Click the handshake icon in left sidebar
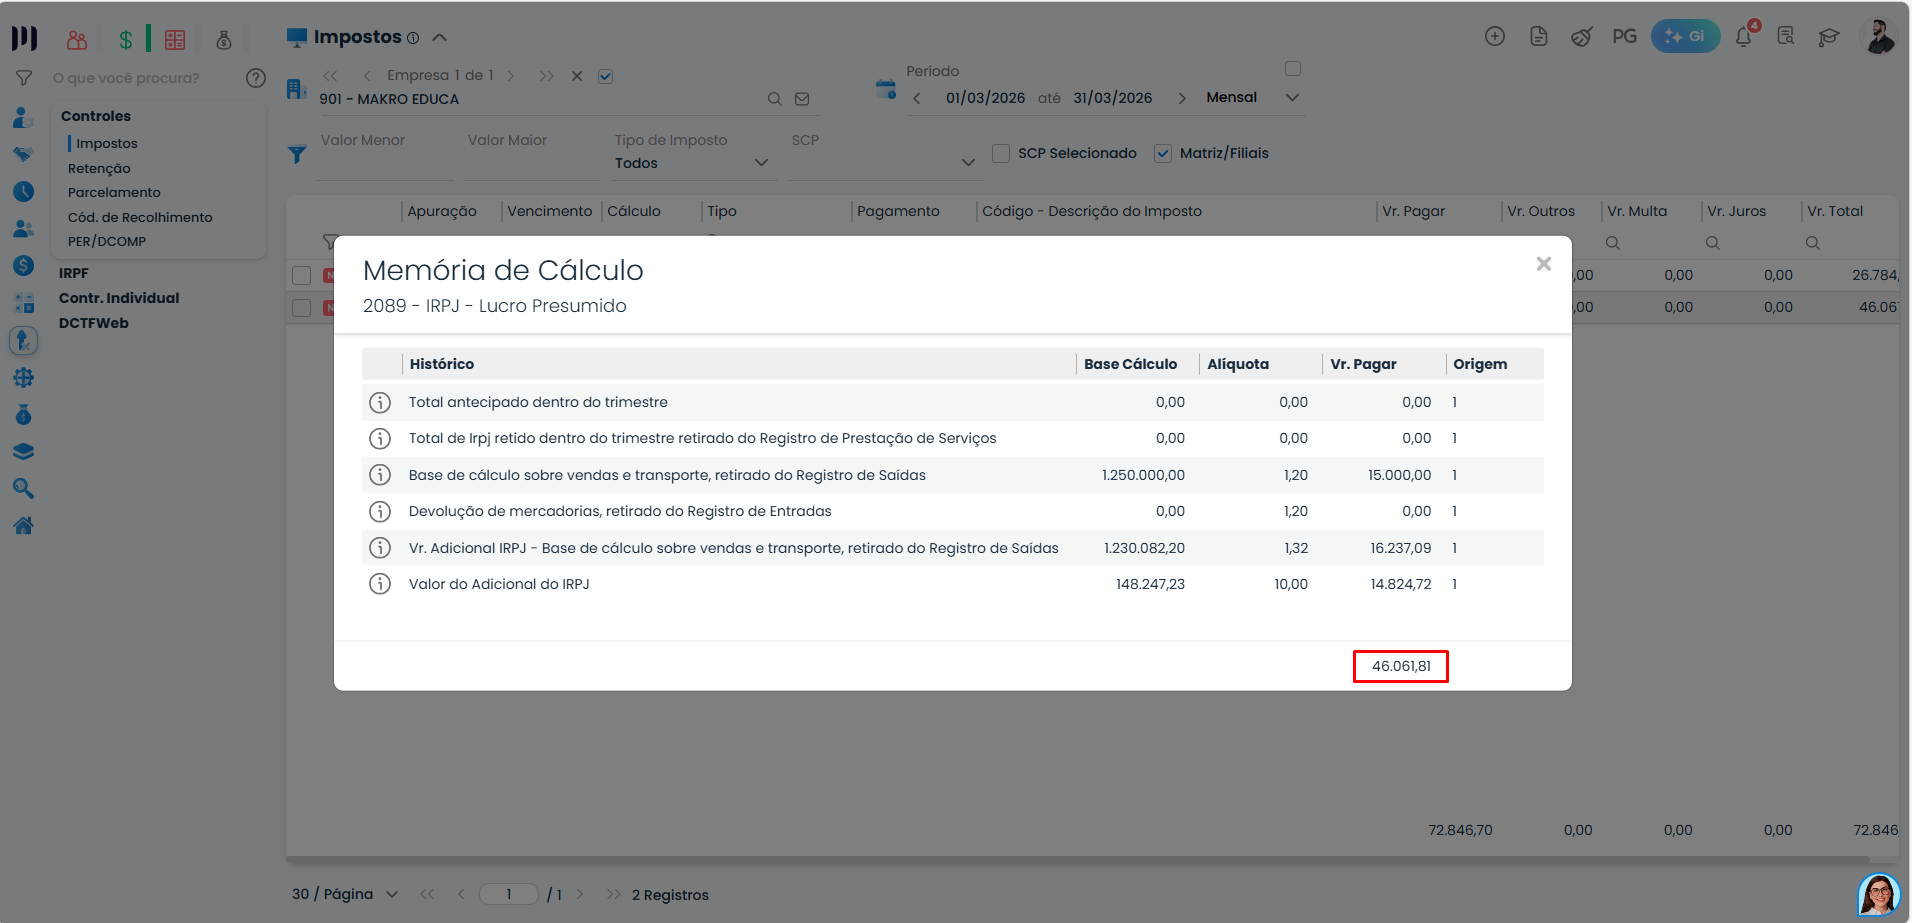The height and width of the screenshot is (923, 1912). coord(24,154)
